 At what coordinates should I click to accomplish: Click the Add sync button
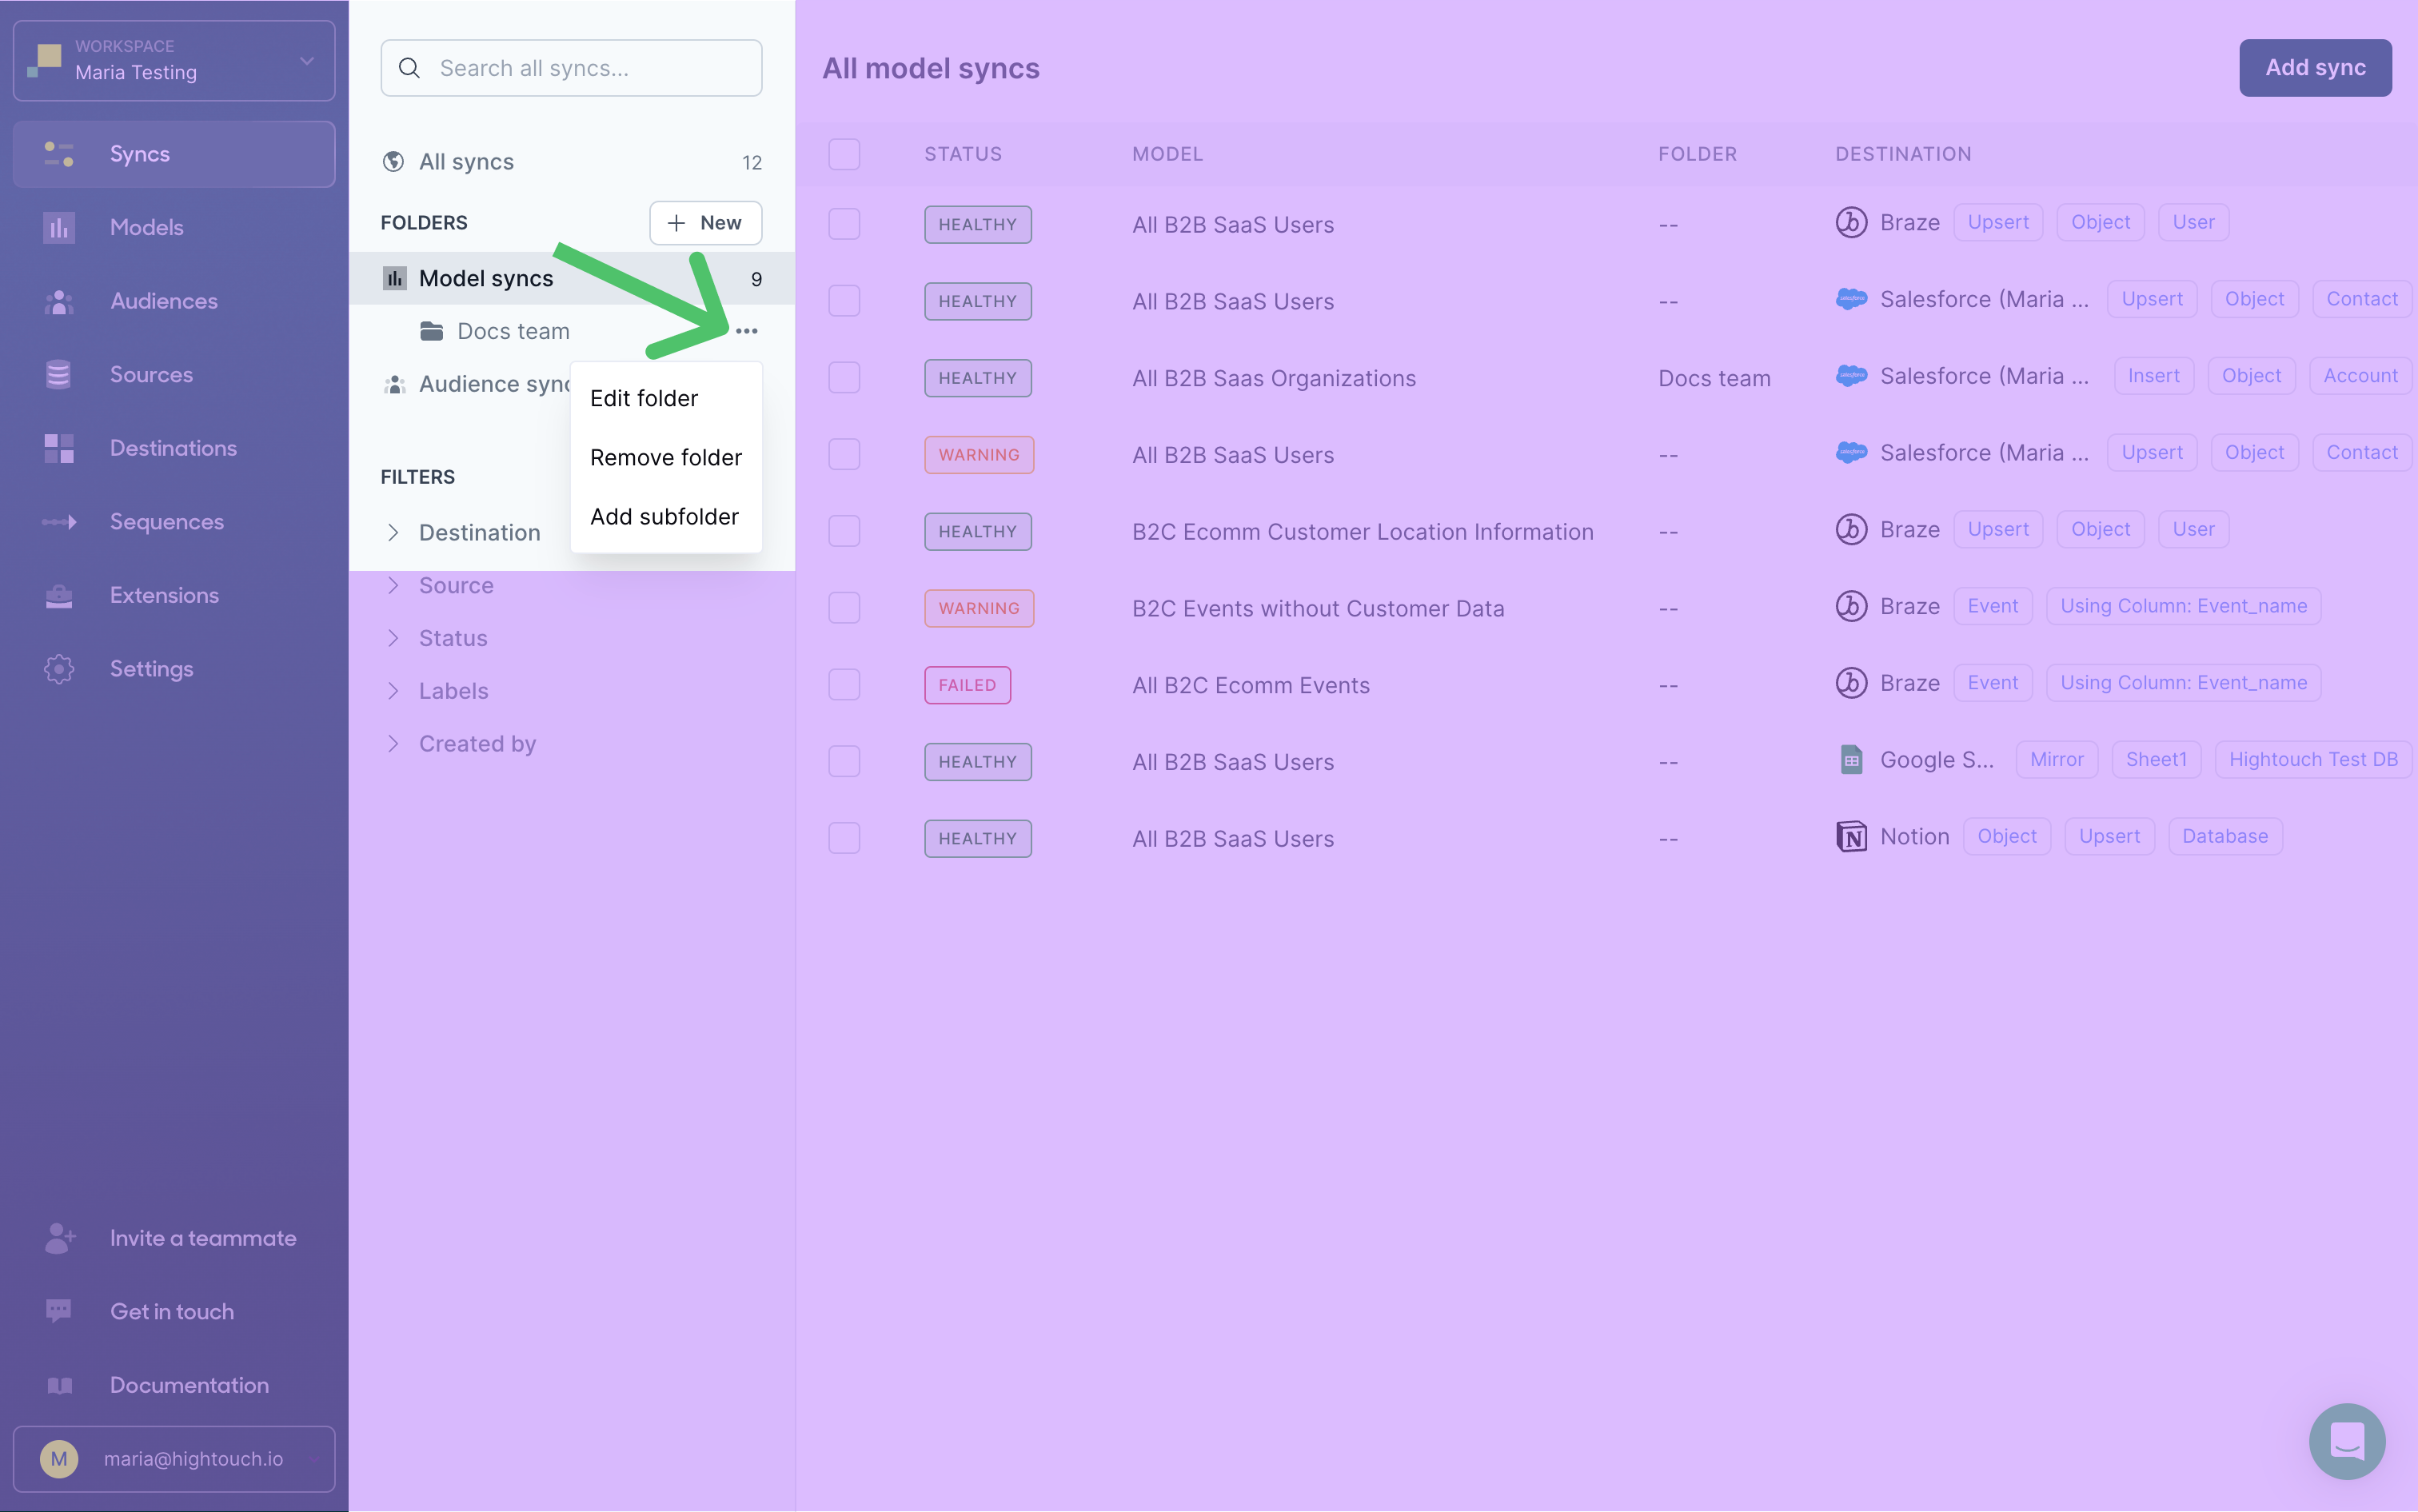(x=2315, y=68)
